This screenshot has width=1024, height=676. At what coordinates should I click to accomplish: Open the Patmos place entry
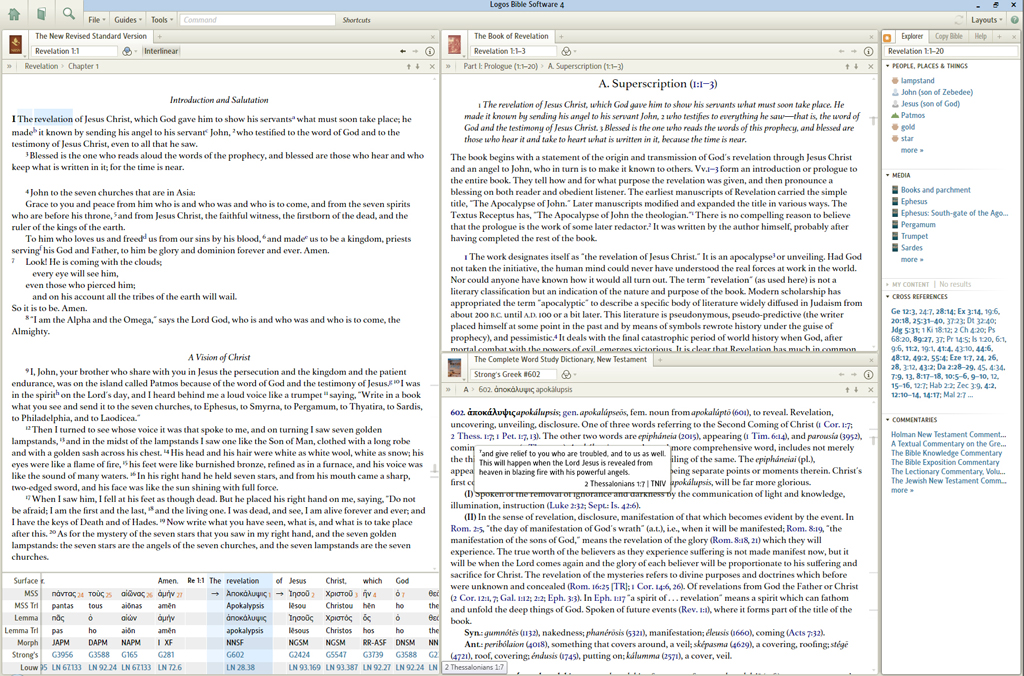coord(913,115)
